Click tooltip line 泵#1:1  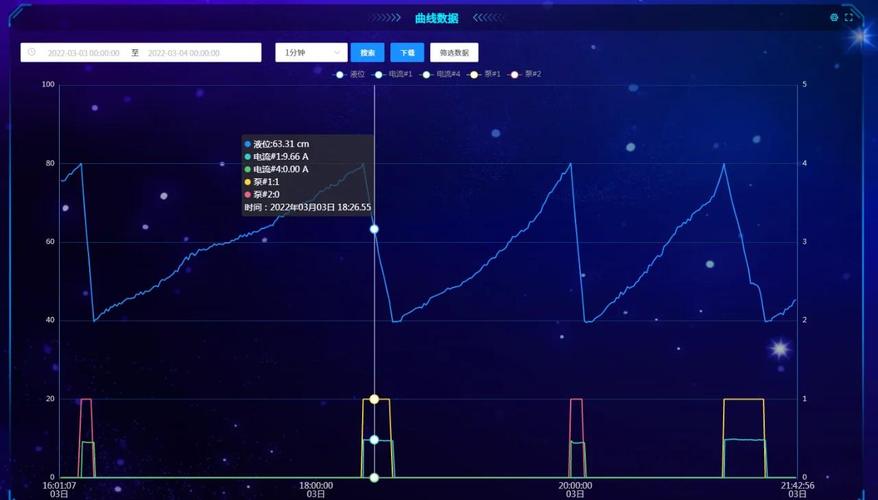[262, 182]
